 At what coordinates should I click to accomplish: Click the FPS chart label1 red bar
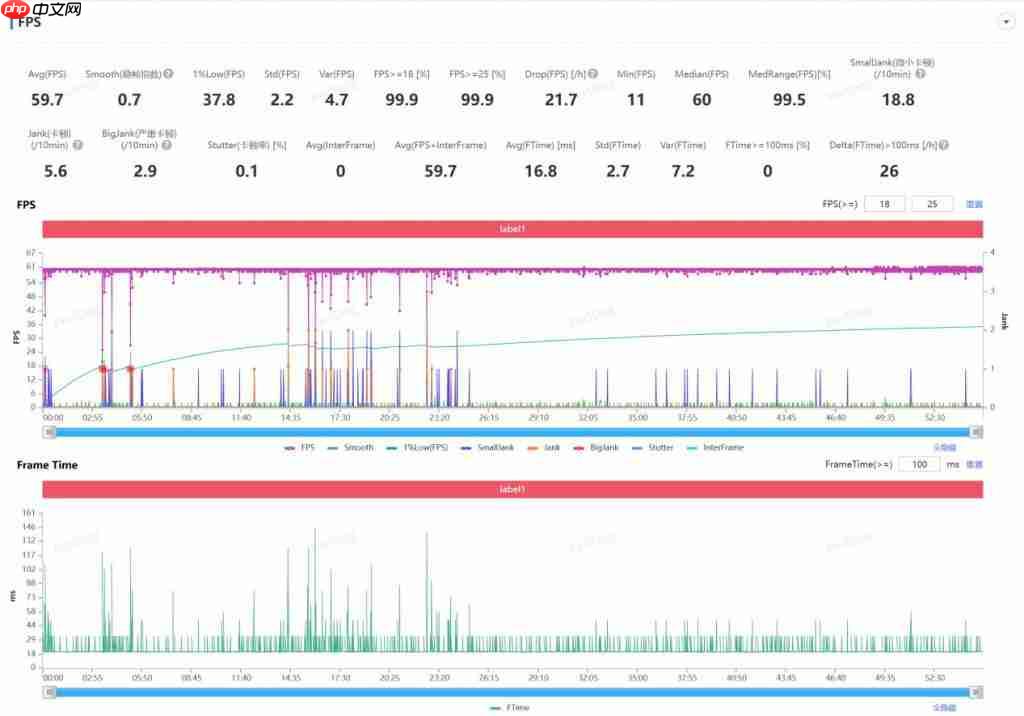pyautogui.click(x=512, y=229)
